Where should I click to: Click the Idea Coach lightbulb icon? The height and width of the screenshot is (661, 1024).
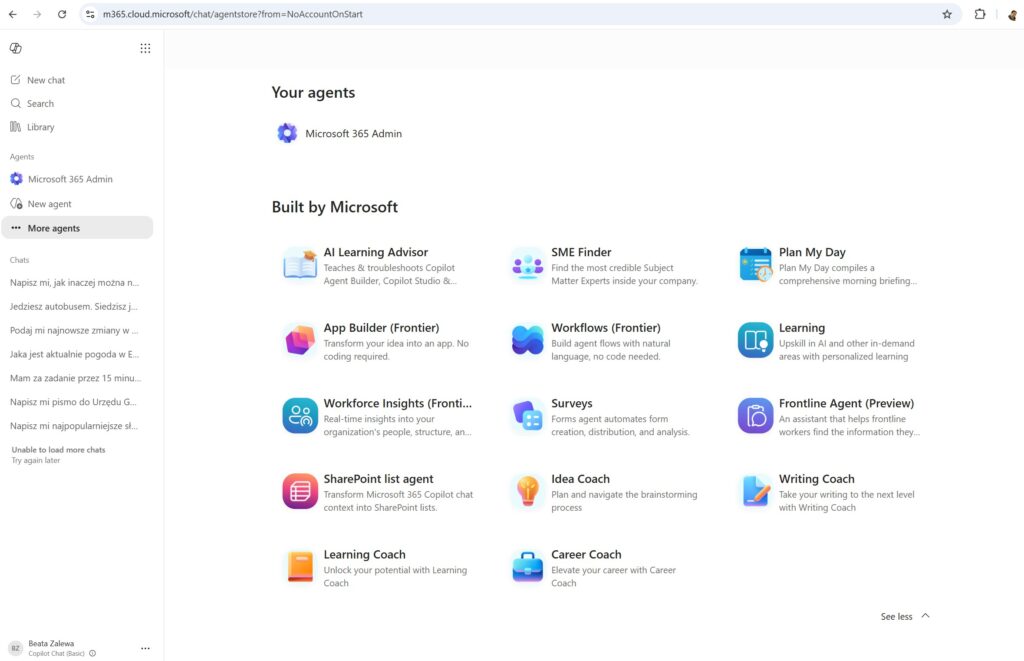coord(528,491)
